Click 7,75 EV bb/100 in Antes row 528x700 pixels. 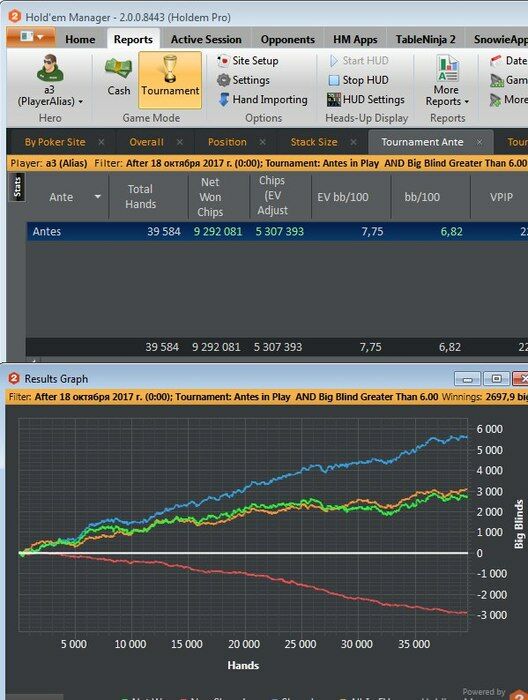(372, 231)
